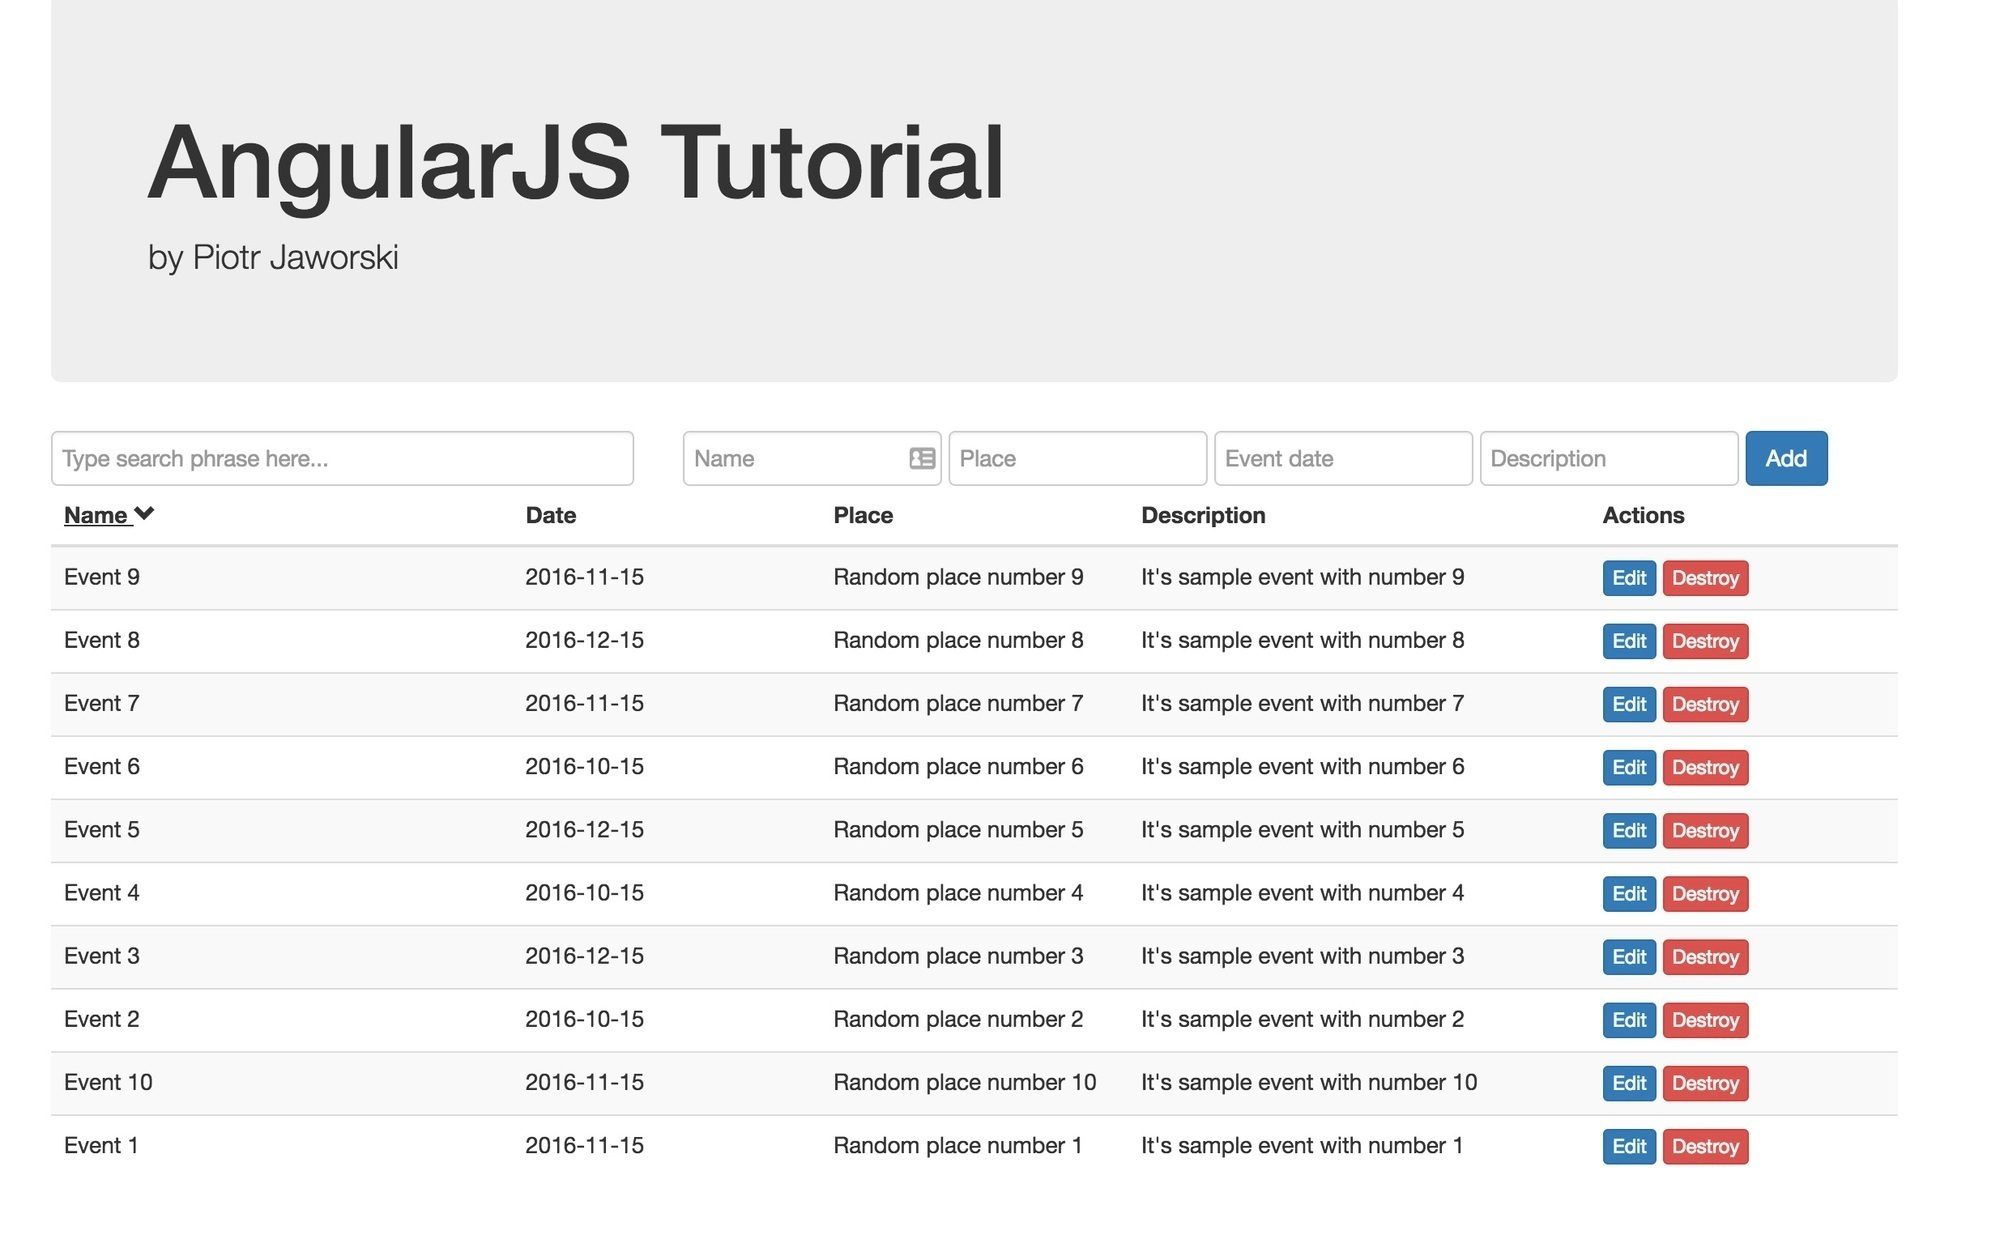The height and width of the screenshot is (1235, 2000).
Task: Sort by the Description column header
Action: [x=1203, y=515]
